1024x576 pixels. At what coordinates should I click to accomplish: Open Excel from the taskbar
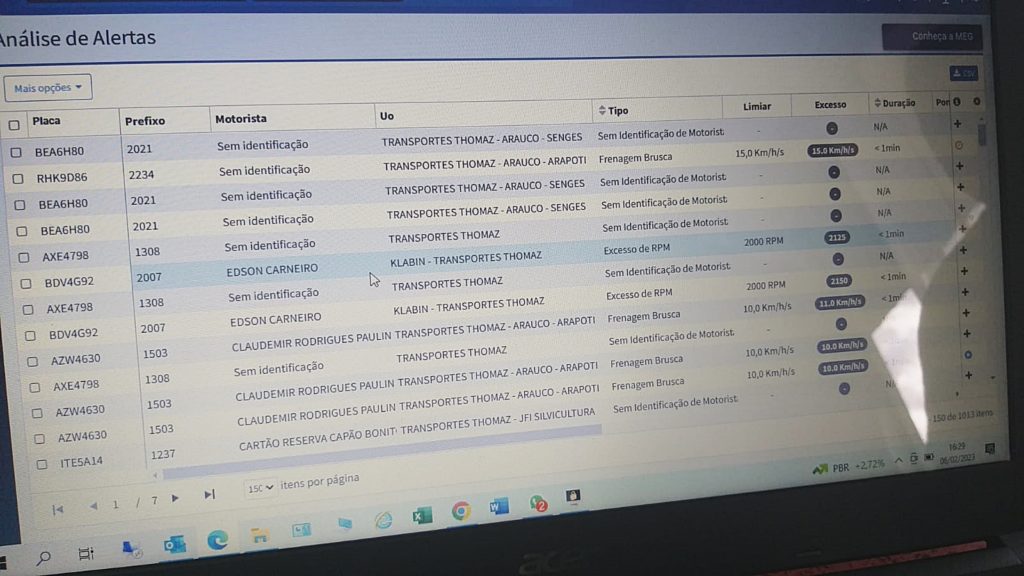coord(421,515)
